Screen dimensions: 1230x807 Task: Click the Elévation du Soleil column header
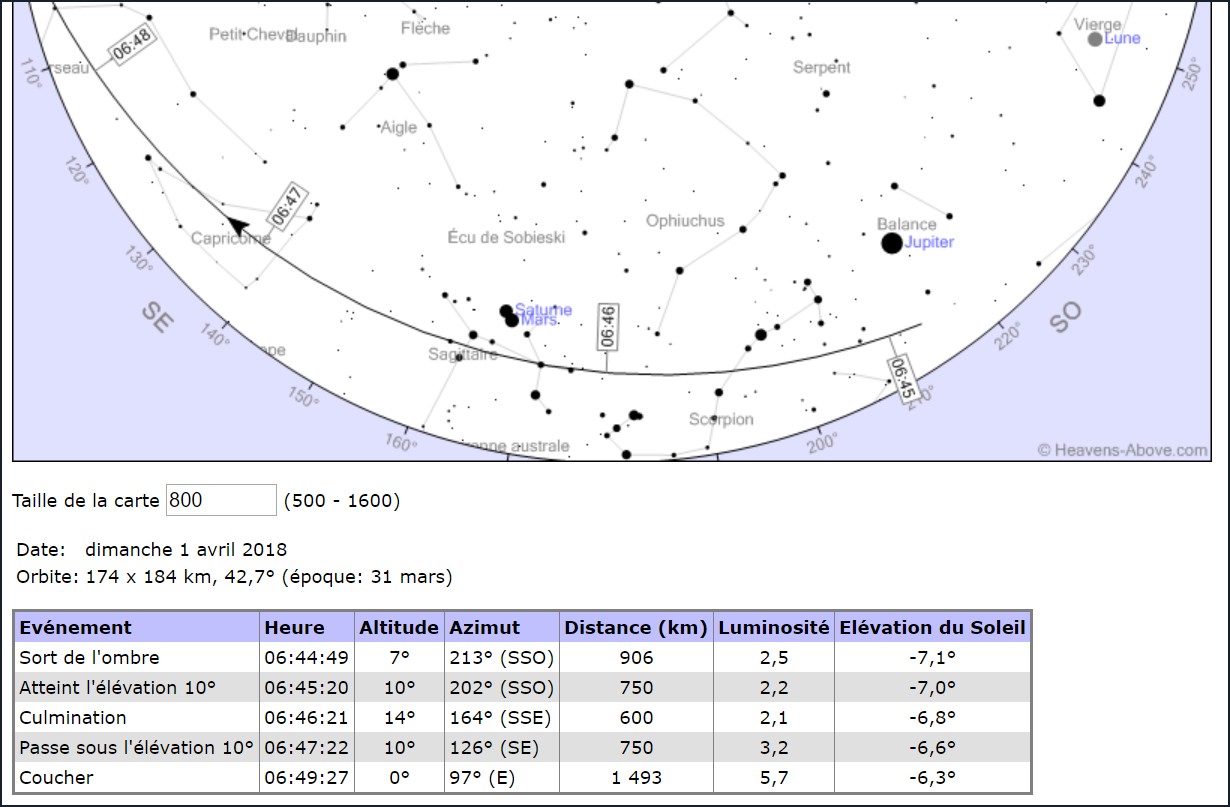pyautogui.click(x=932, y=627)
